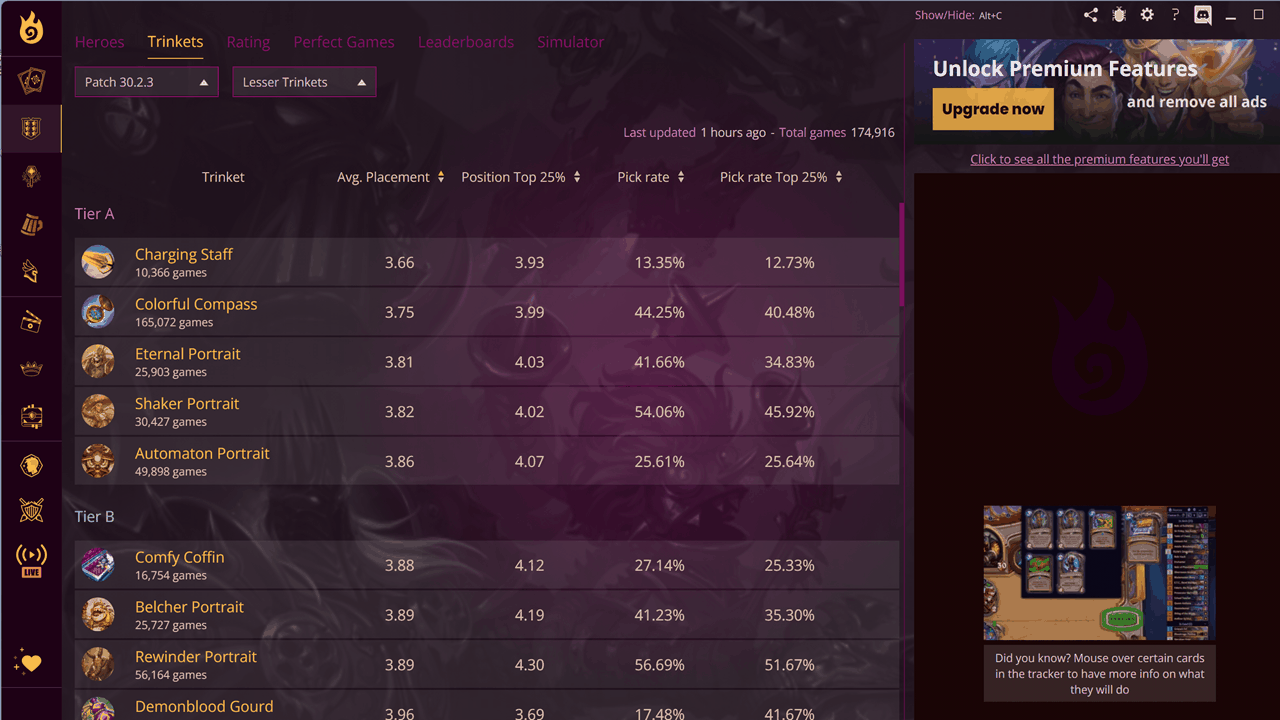Expand the Patch 30.2.3 dropdown
The width and height of the screenshot is (1280, 720).
point(146,82)
